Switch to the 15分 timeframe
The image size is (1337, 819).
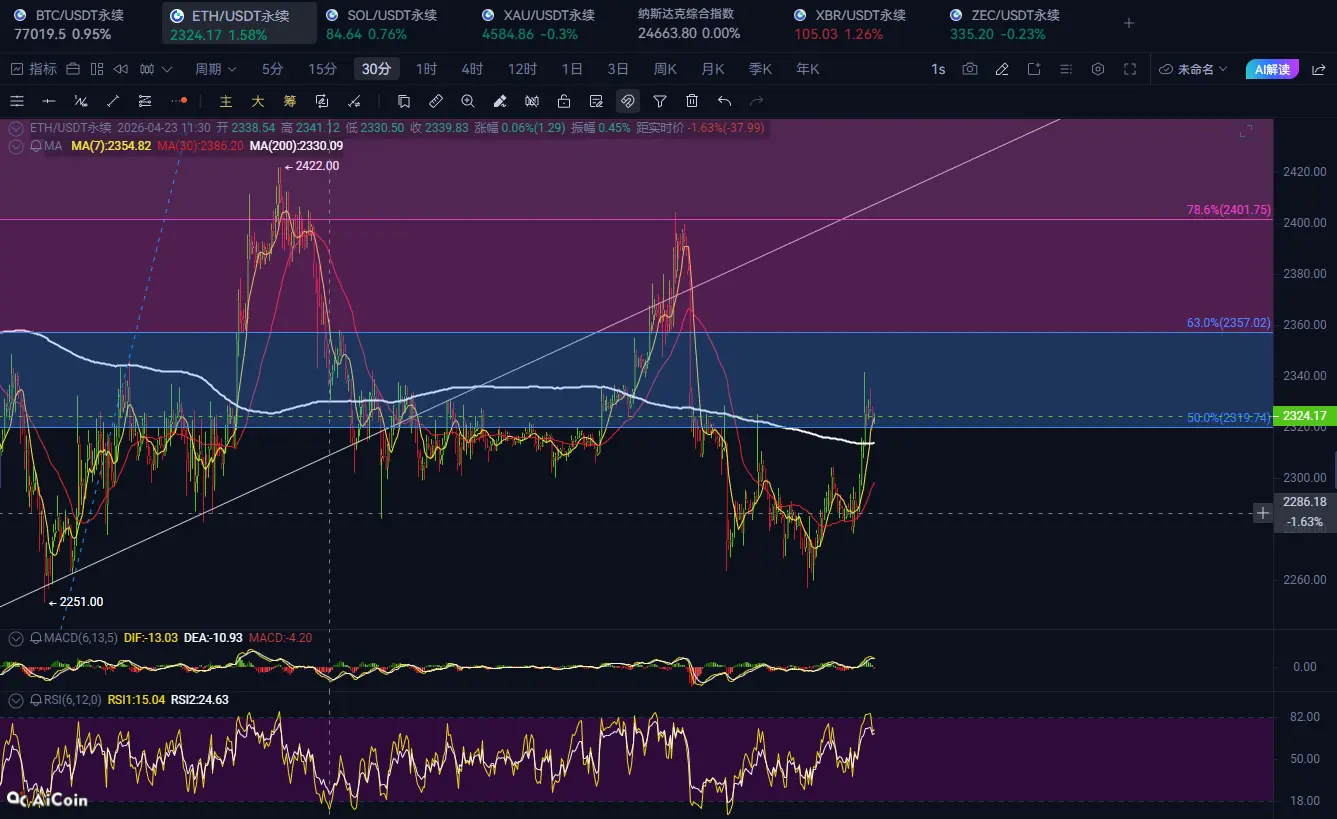coord(323,69)
